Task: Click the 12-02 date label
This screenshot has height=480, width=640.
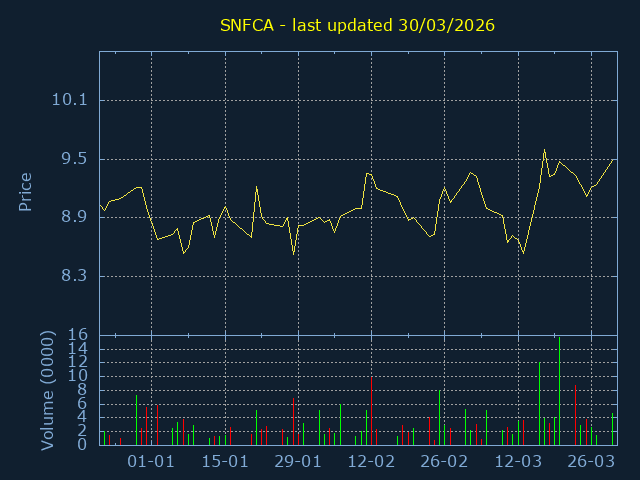Action: (371, 462)
